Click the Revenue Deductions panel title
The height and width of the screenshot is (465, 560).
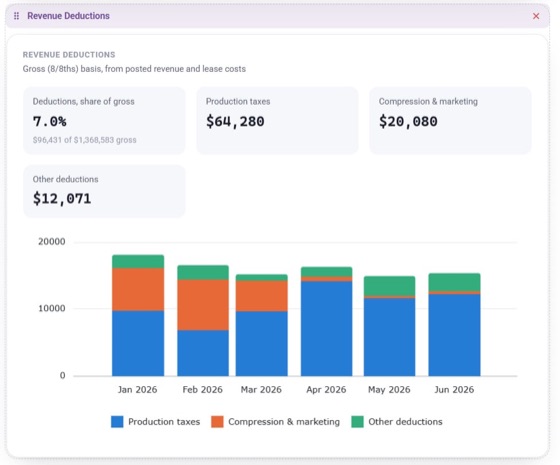point(69,16)
